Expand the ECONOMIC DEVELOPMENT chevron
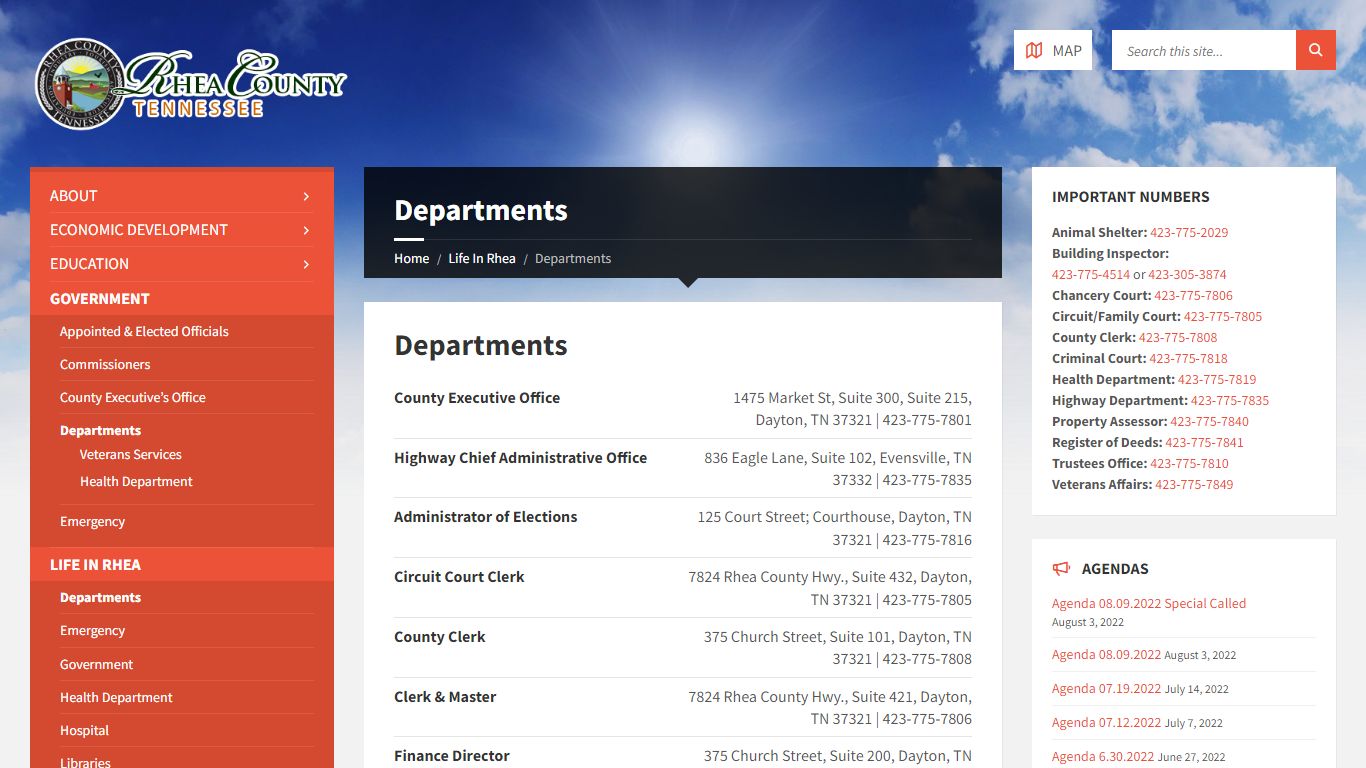 [x=306, y=231]
